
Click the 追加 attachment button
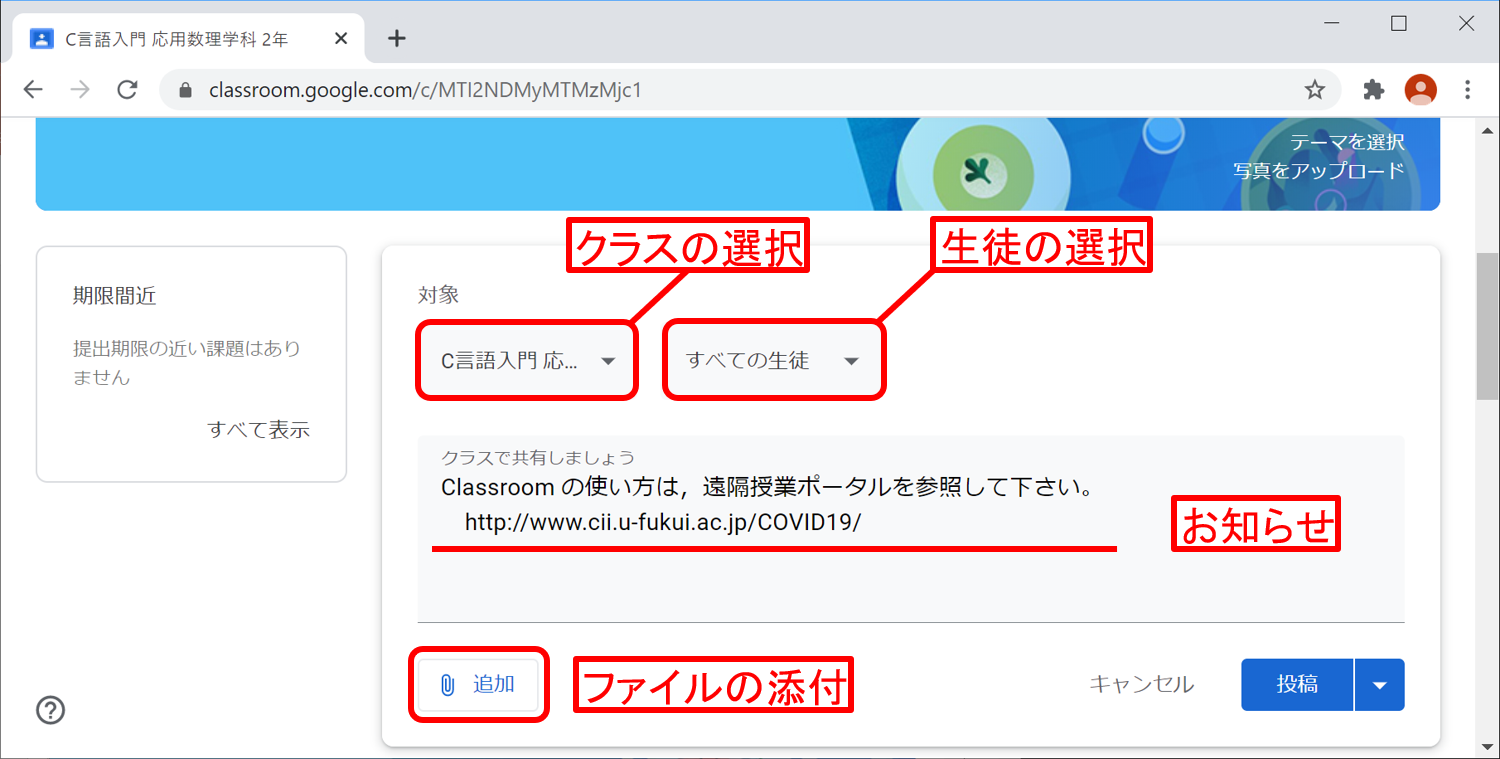[478, 684]
